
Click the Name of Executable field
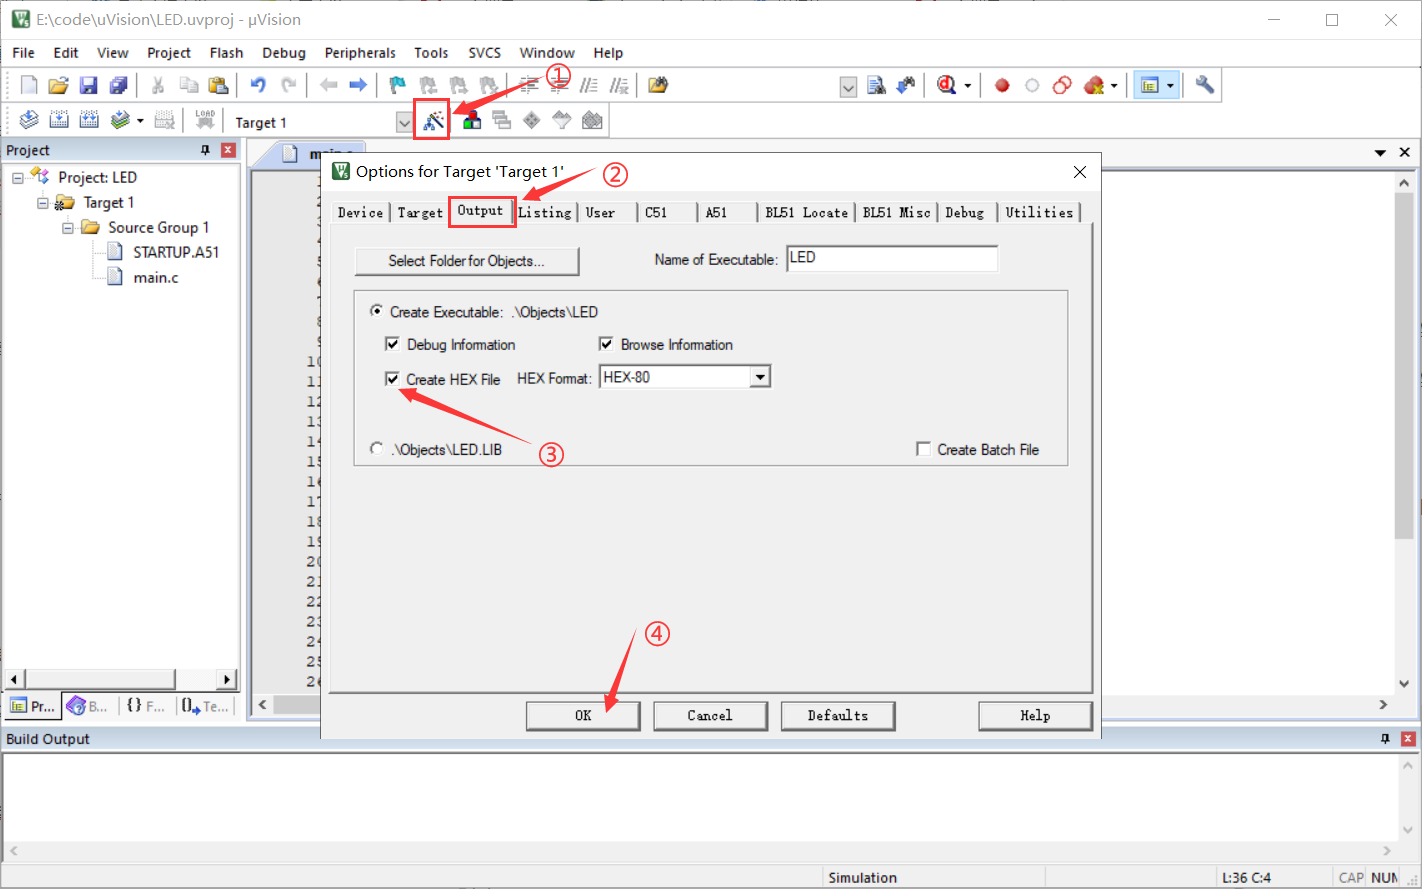892,258
